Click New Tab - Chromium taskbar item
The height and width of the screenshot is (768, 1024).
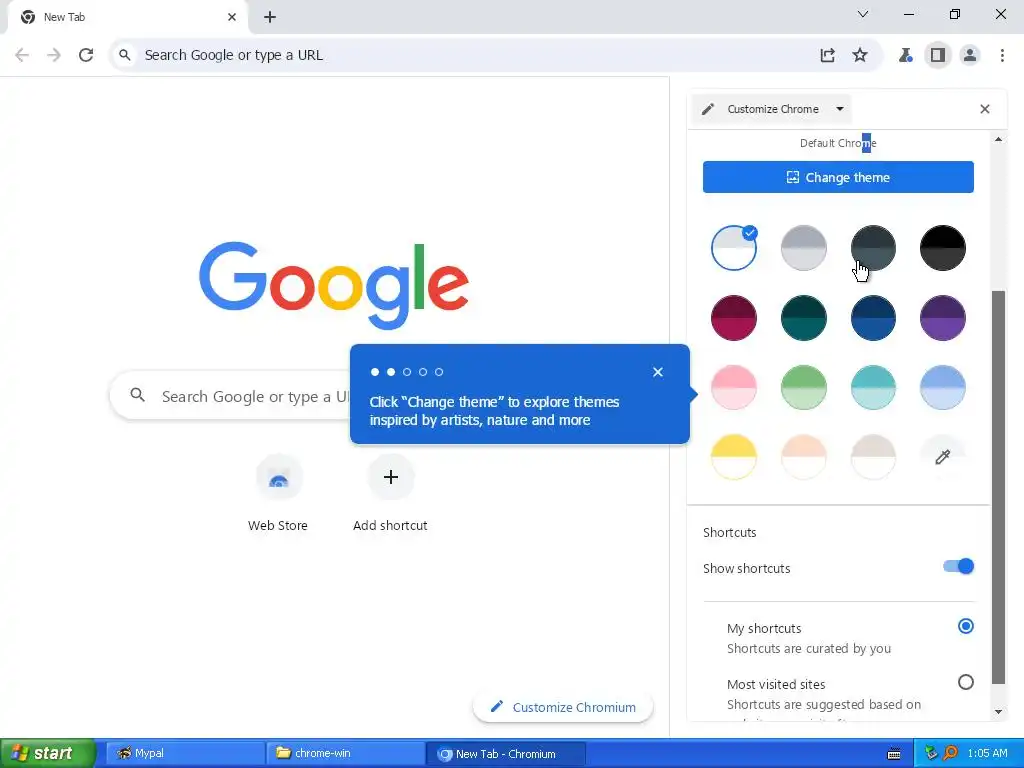[506, 753]
